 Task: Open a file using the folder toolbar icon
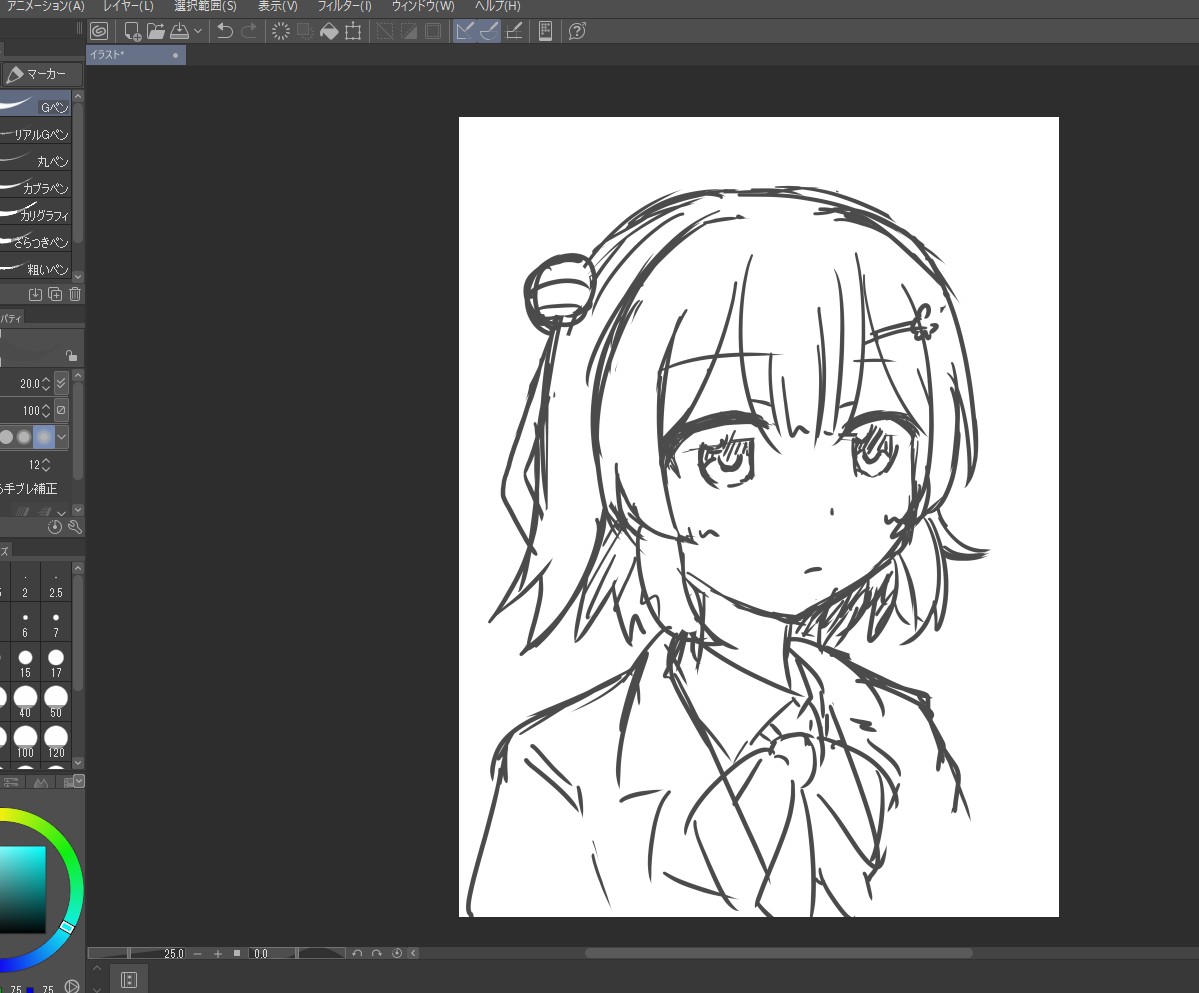click(157, 31)
